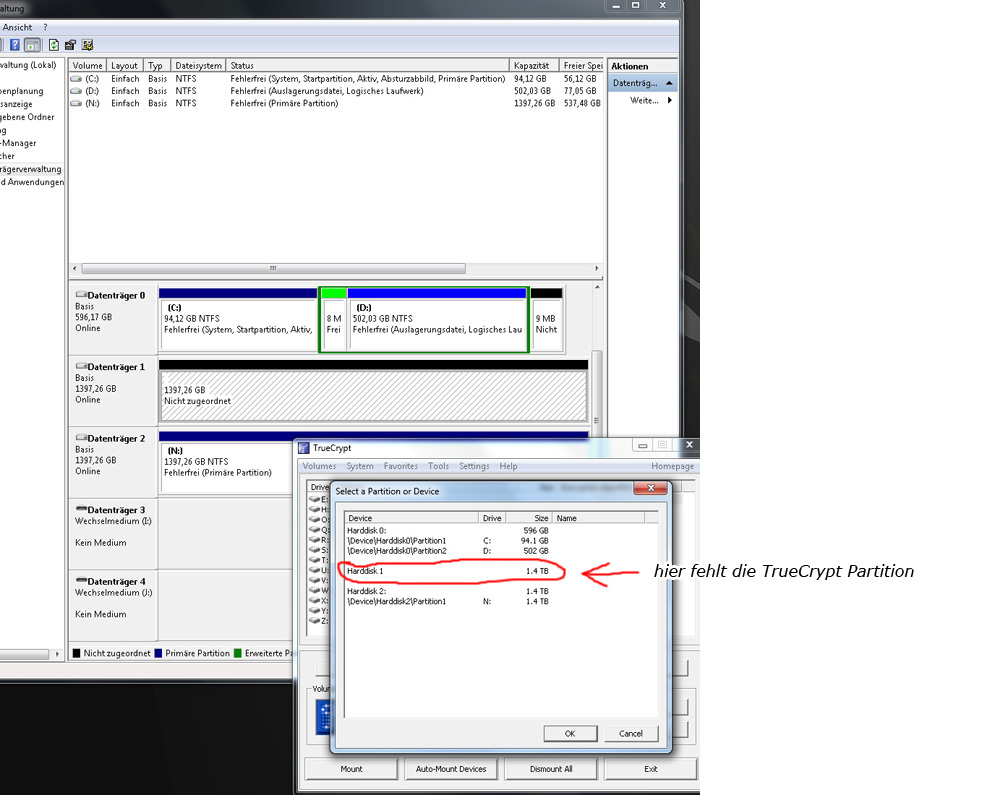This screenshot has width=992, height=795.
Task: Click the Datenträger 4 removable media icon
Action: coord(81,581)
